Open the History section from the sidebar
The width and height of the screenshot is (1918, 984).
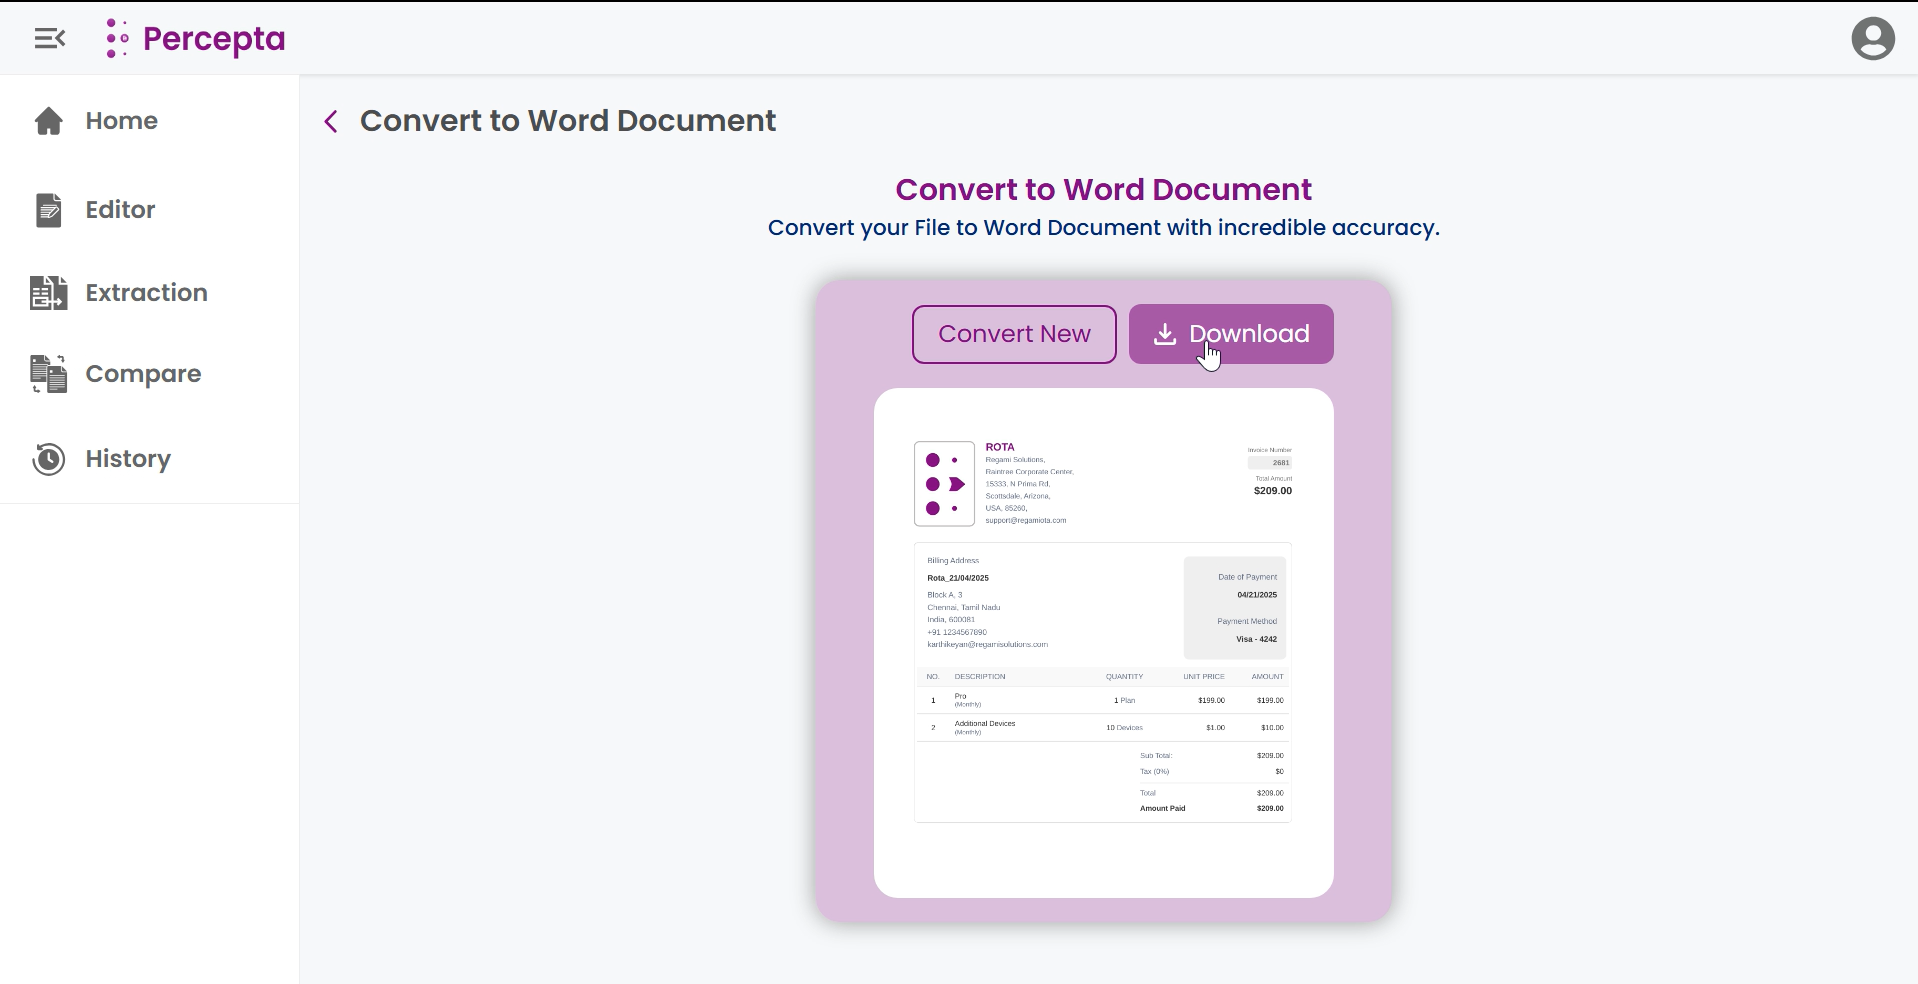(128, 458)
